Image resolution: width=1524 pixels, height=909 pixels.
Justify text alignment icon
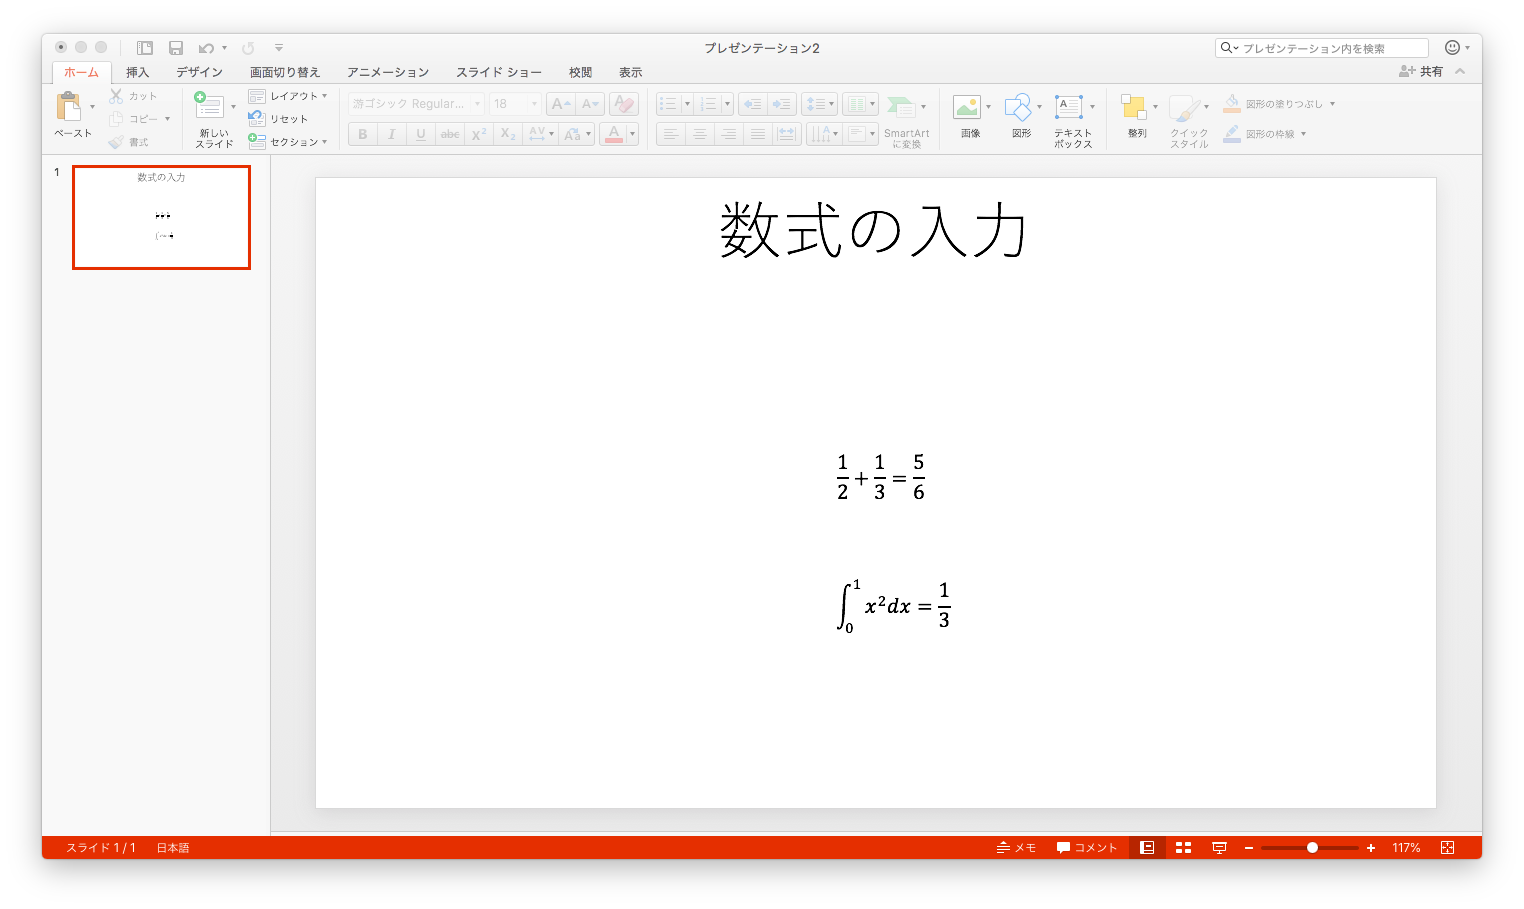coord(758,134)
